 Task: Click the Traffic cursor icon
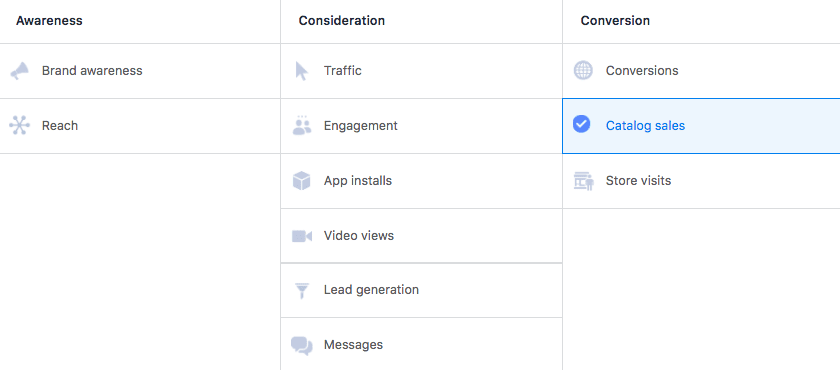point(302,71)
